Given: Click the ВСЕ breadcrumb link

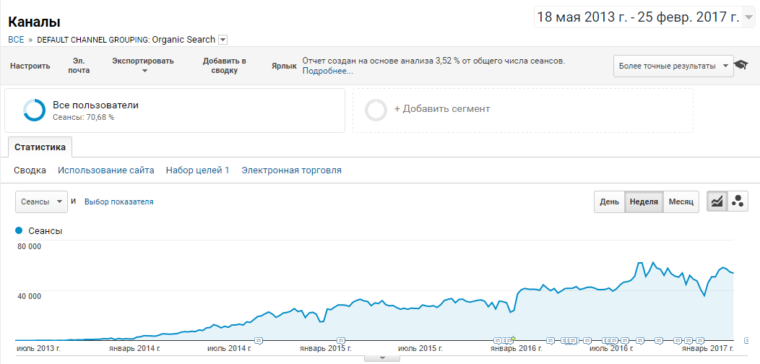Looking at the screenshot, I should pyautogui.click(x=16, y=40).
